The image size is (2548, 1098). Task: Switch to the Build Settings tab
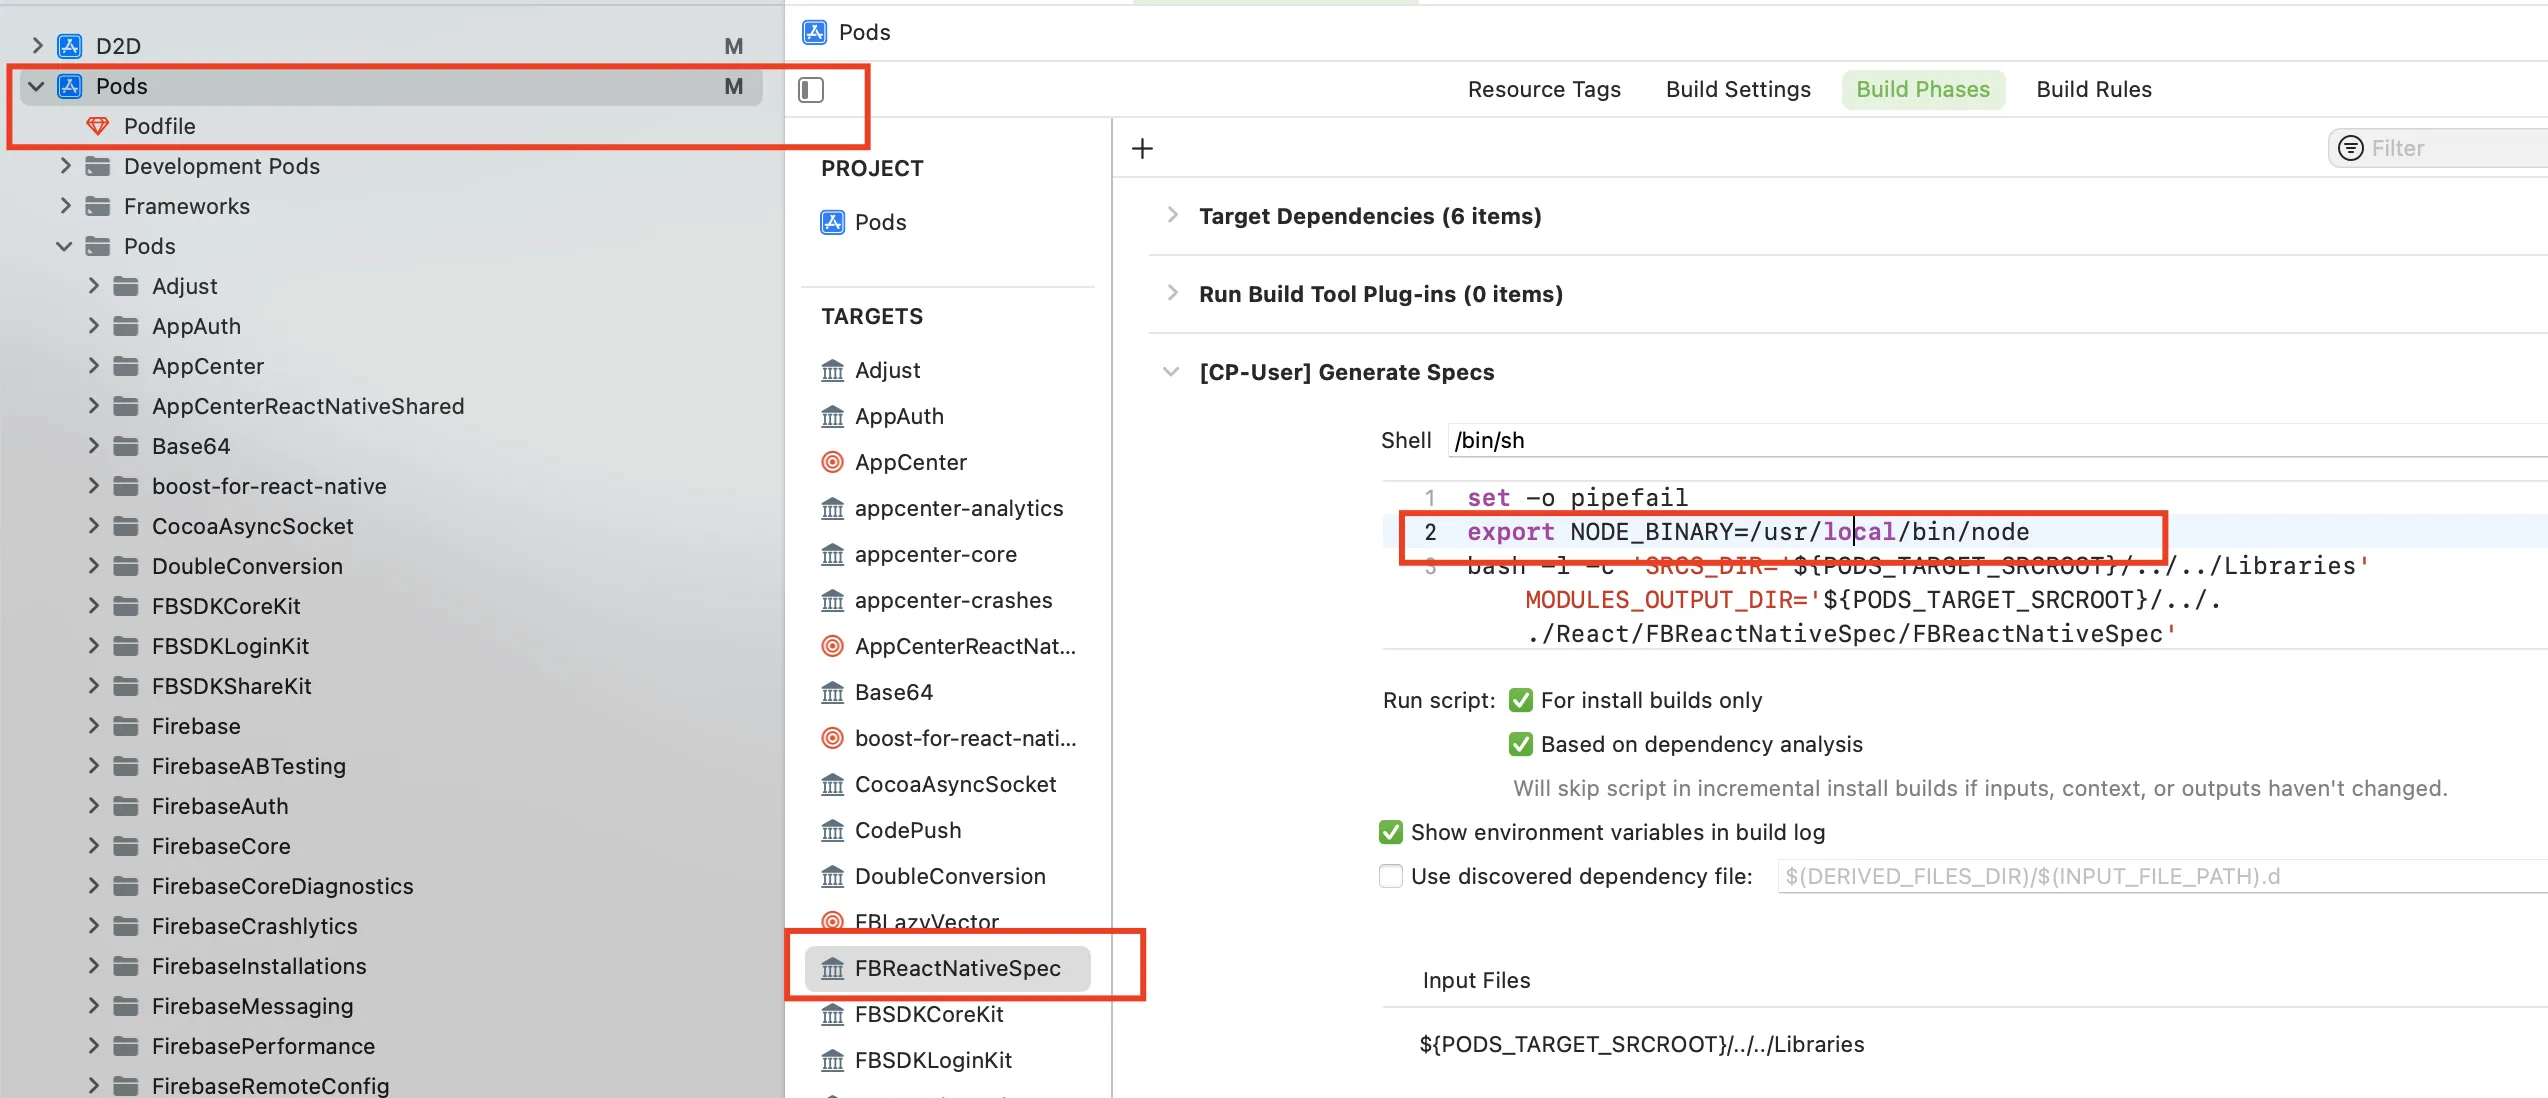tap(1737, 89)
